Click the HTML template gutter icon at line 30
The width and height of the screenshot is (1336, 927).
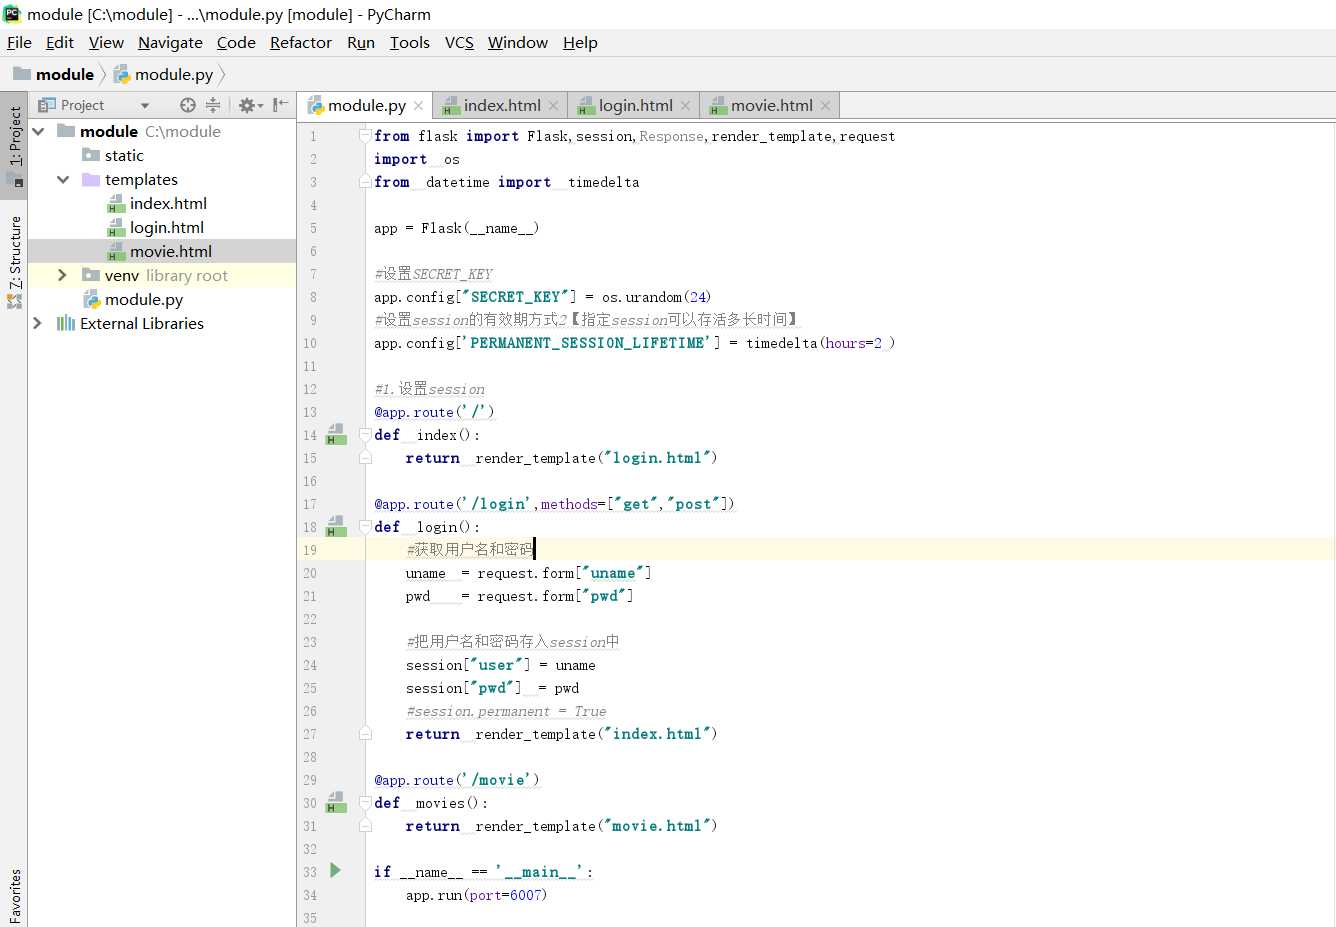coord(336,803)
